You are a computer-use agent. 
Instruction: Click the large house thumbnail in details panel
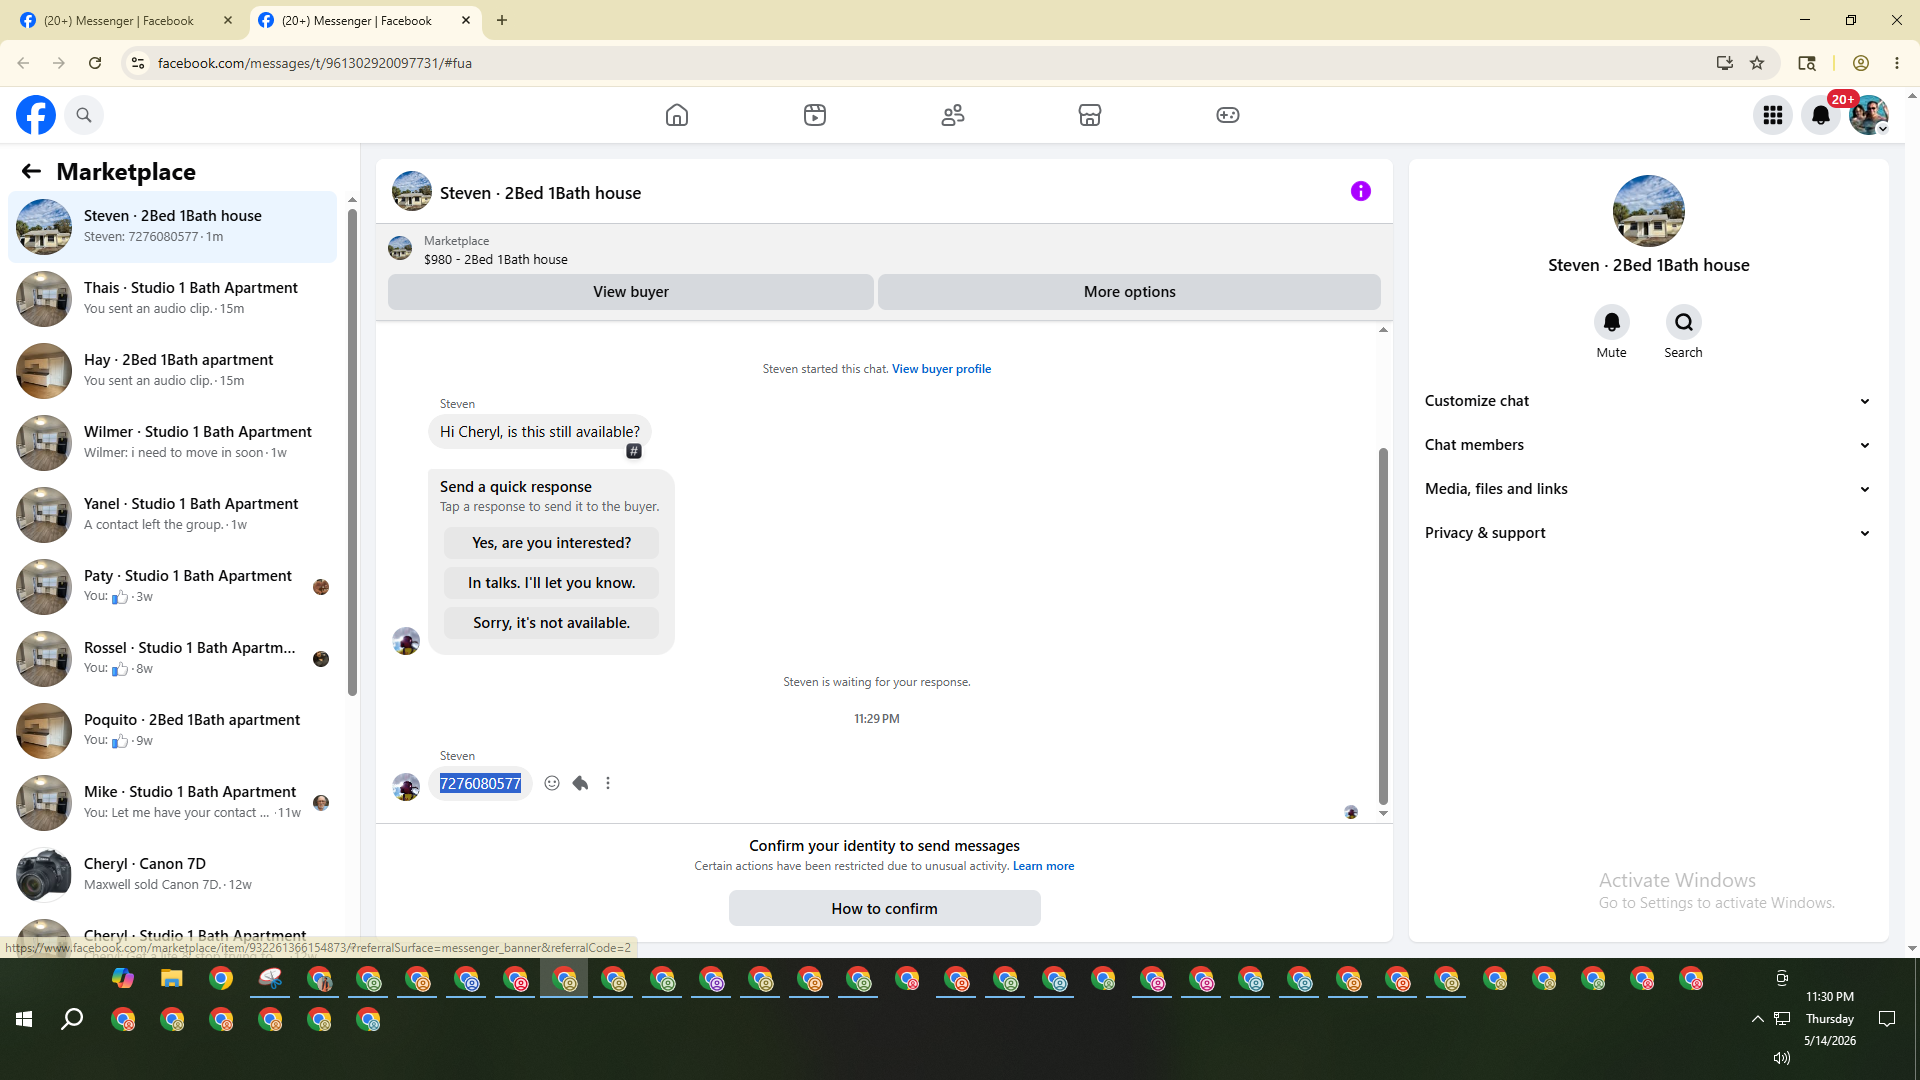click(x=1648, y=211)
